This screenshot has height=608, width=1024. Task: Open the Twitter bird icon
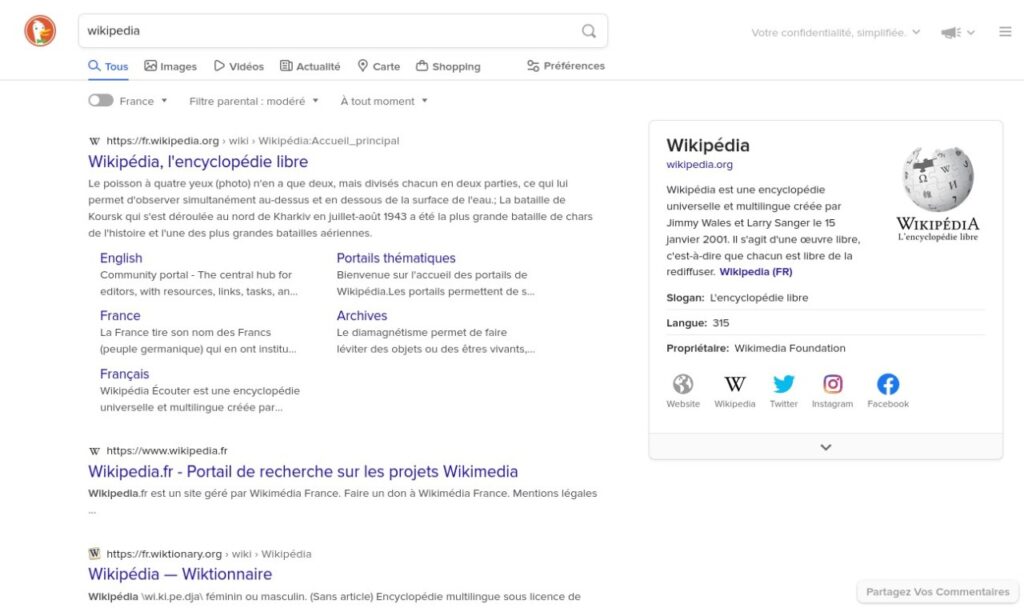(784, 384)
